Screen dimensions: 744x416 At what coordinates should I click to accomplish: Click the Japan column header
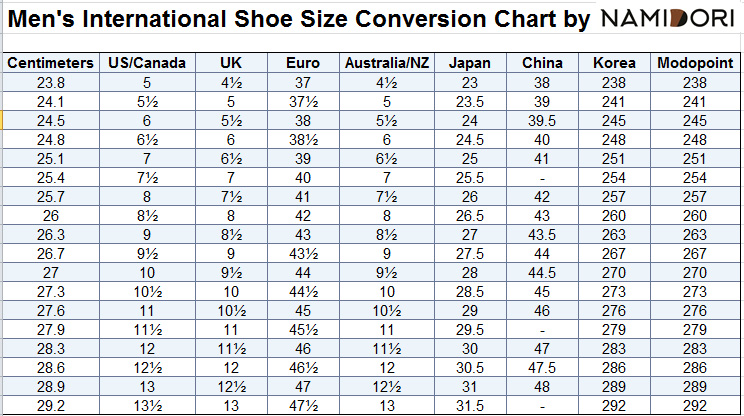coord(470,63)
